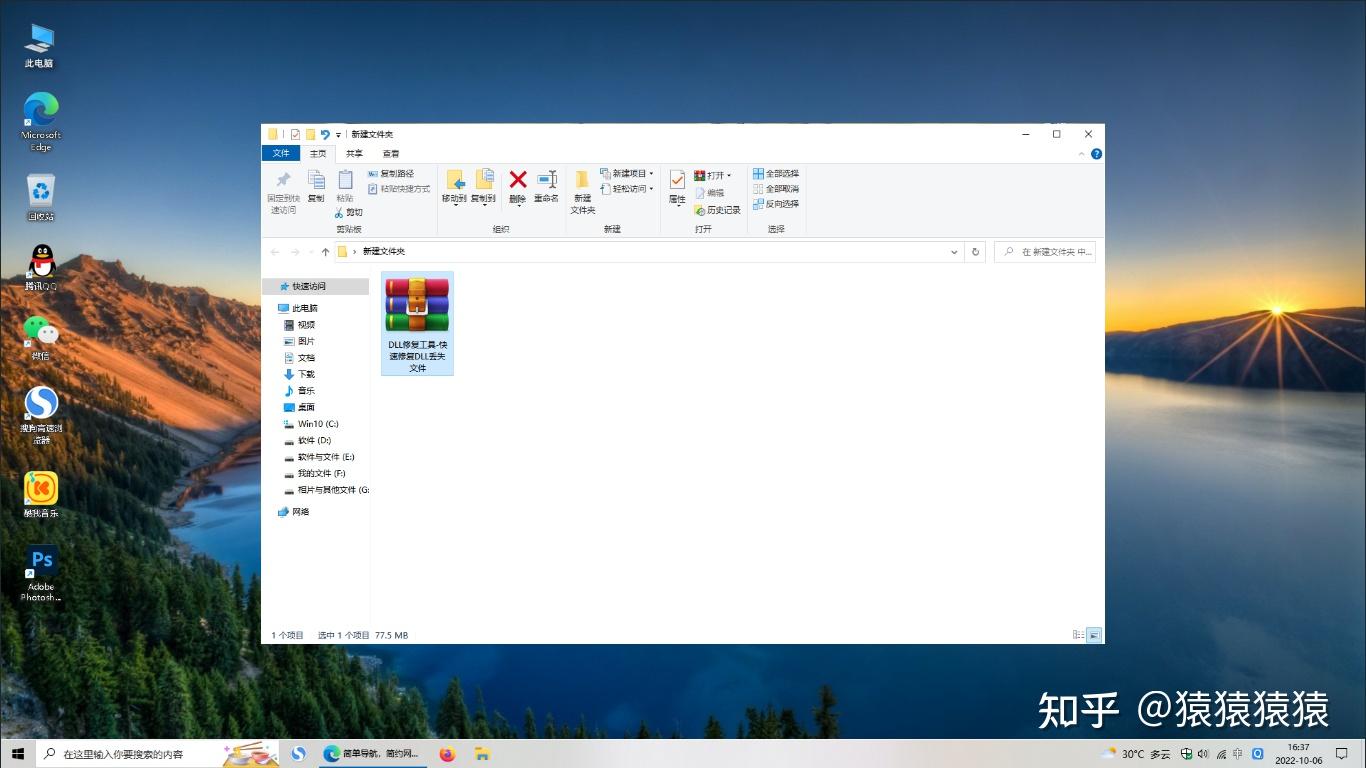
Task: Select 快速访问 in the navigation pane
Action: click(x=315, y=286)
